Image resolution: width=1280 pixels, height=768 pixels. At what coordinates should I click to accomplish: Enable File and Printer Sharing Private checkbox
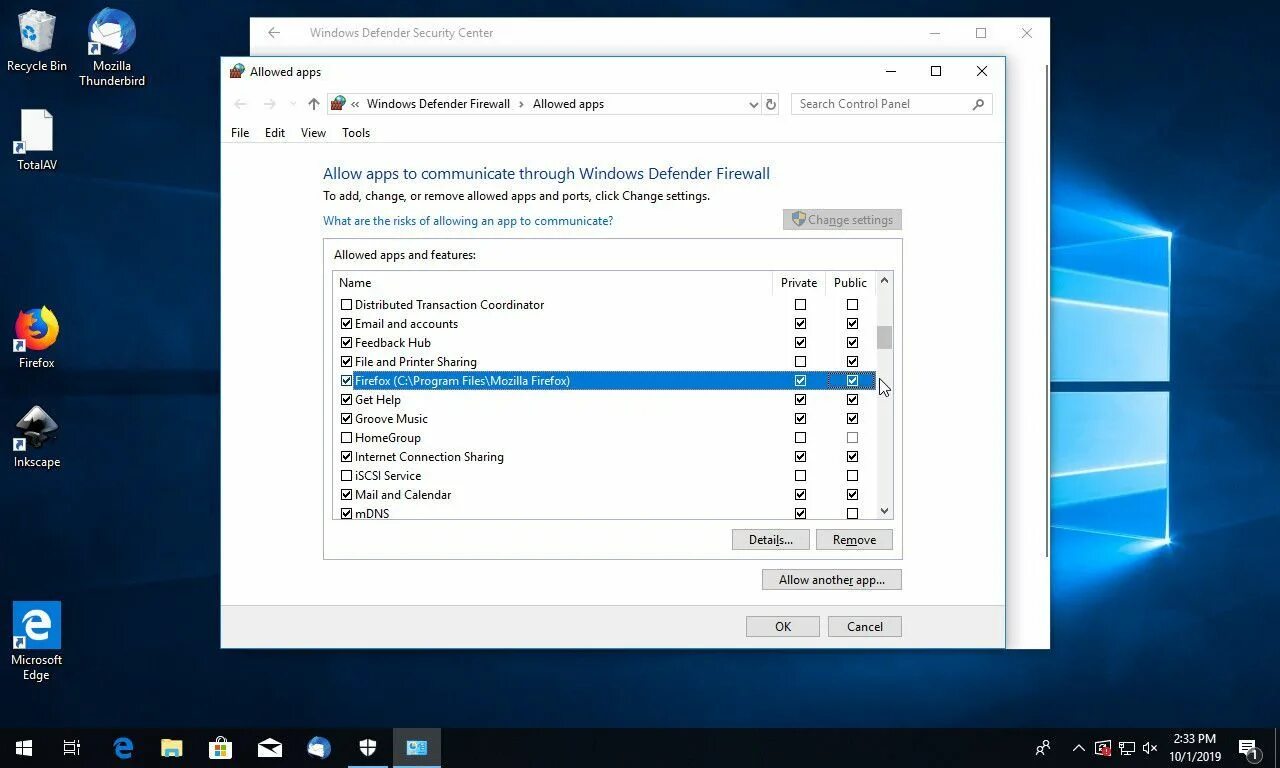(800, 362)
